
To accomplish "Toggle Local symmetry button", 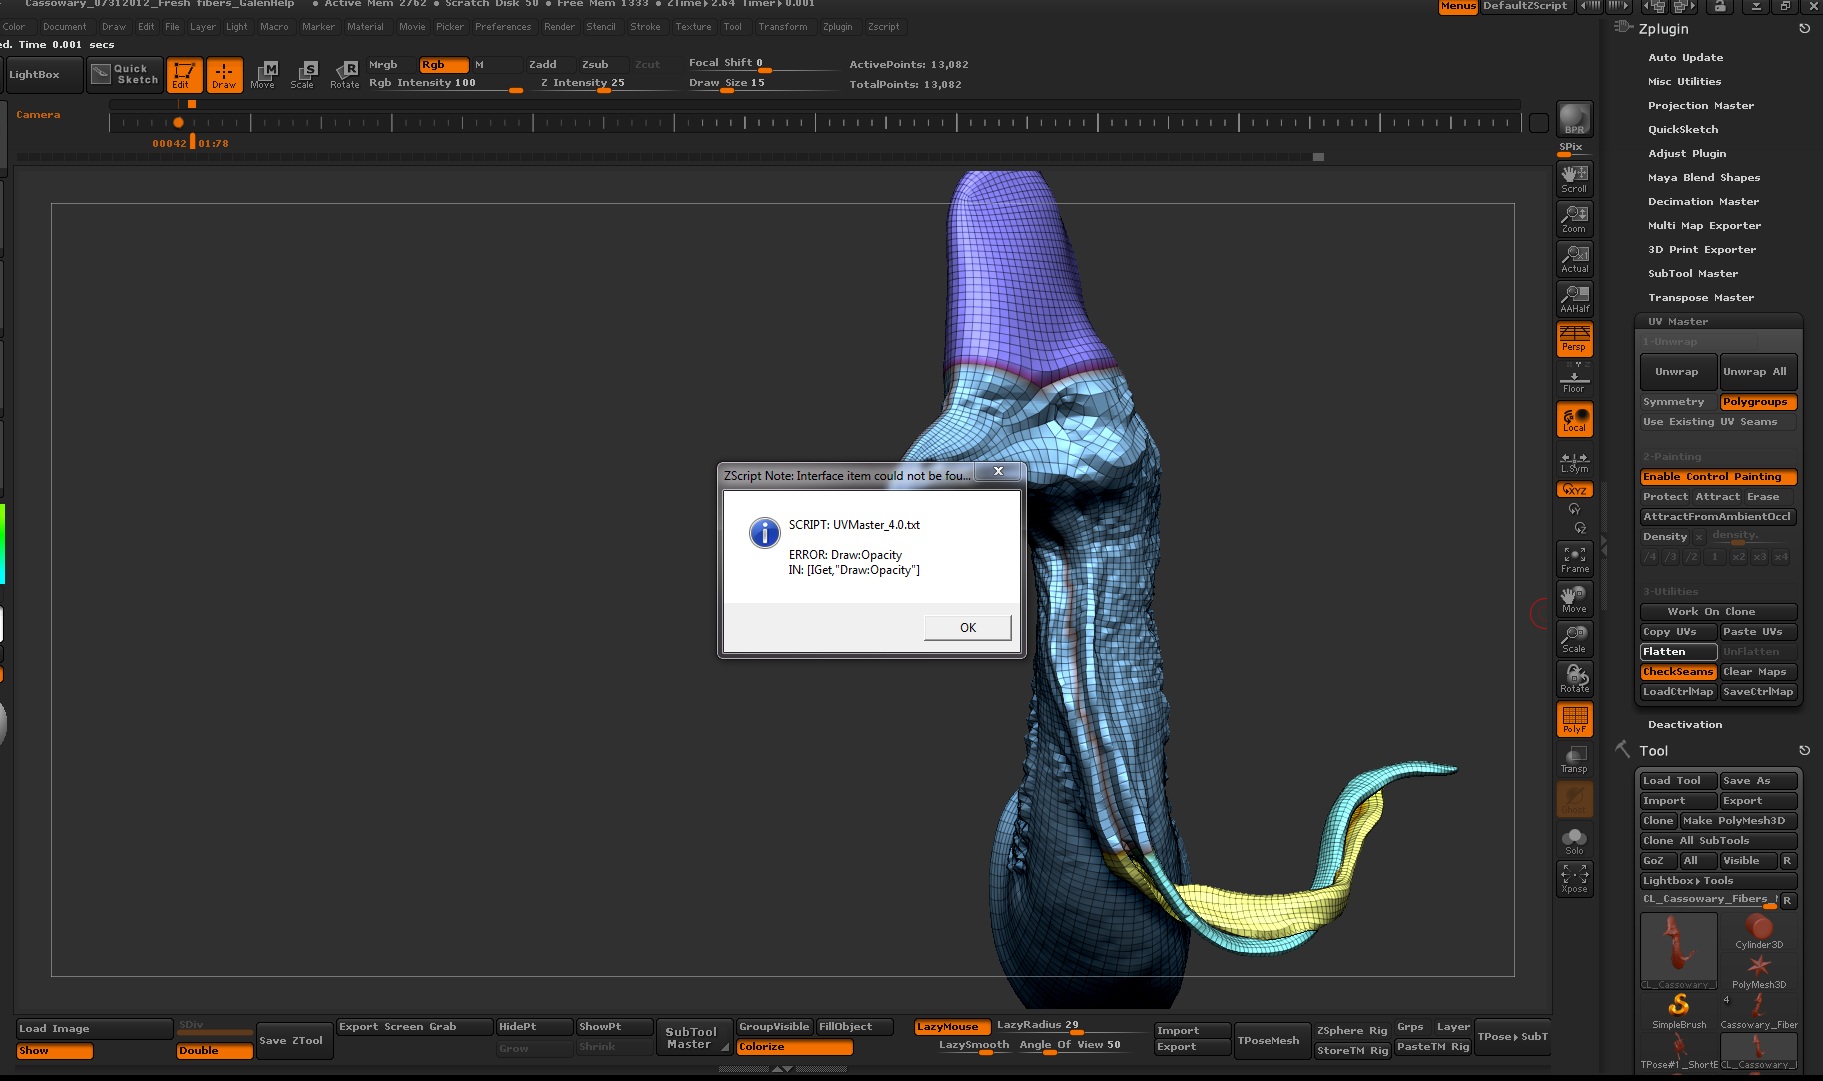I will click(1574, 419).
